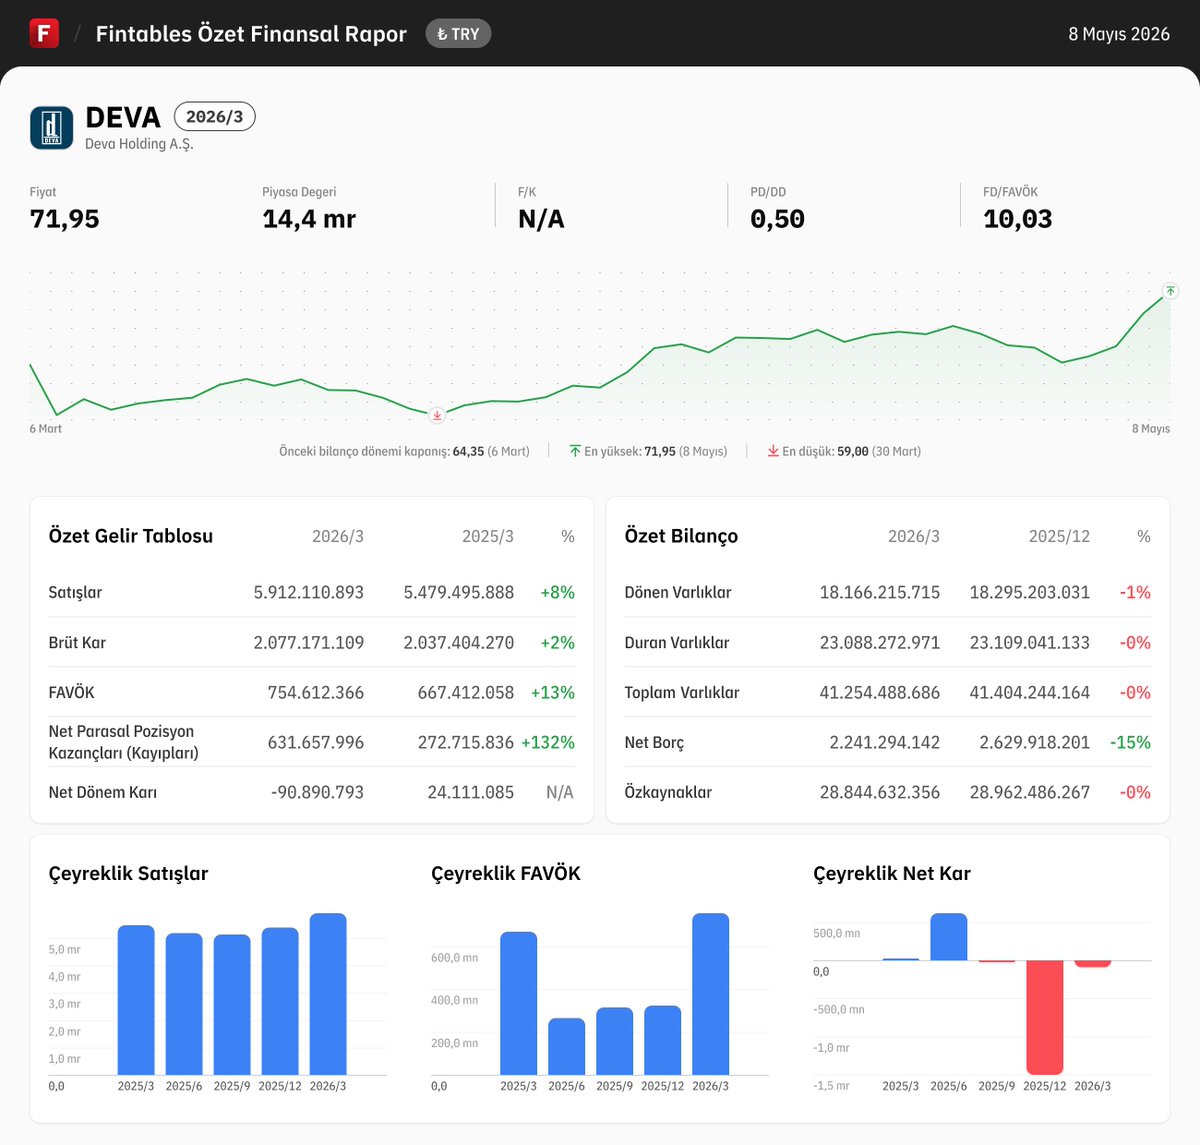This screenshot has width=1200, height=1145.
Task: Click the green arrow icon beside En yüksek
Action: [575, 451]
